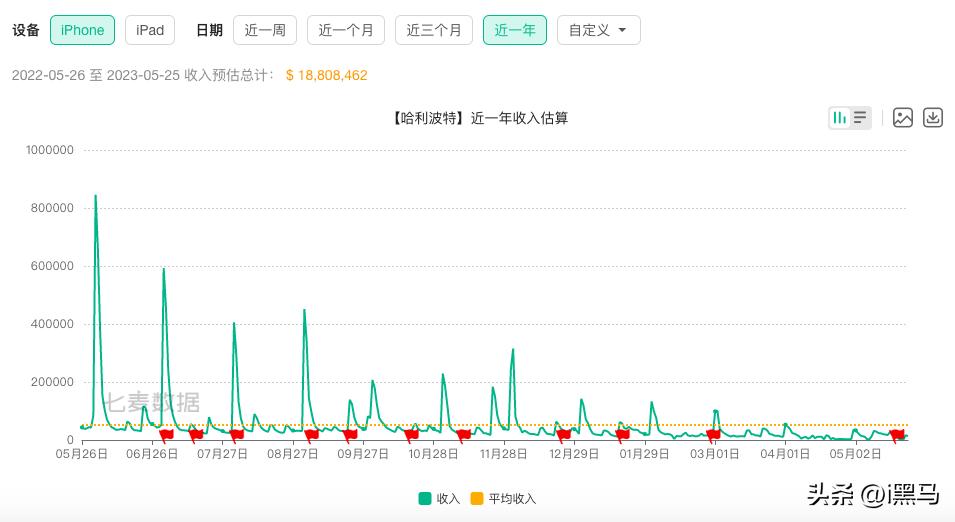Choose the 近一个月 date range
This screenshot has width=955, height=522.
click(346, 30)
